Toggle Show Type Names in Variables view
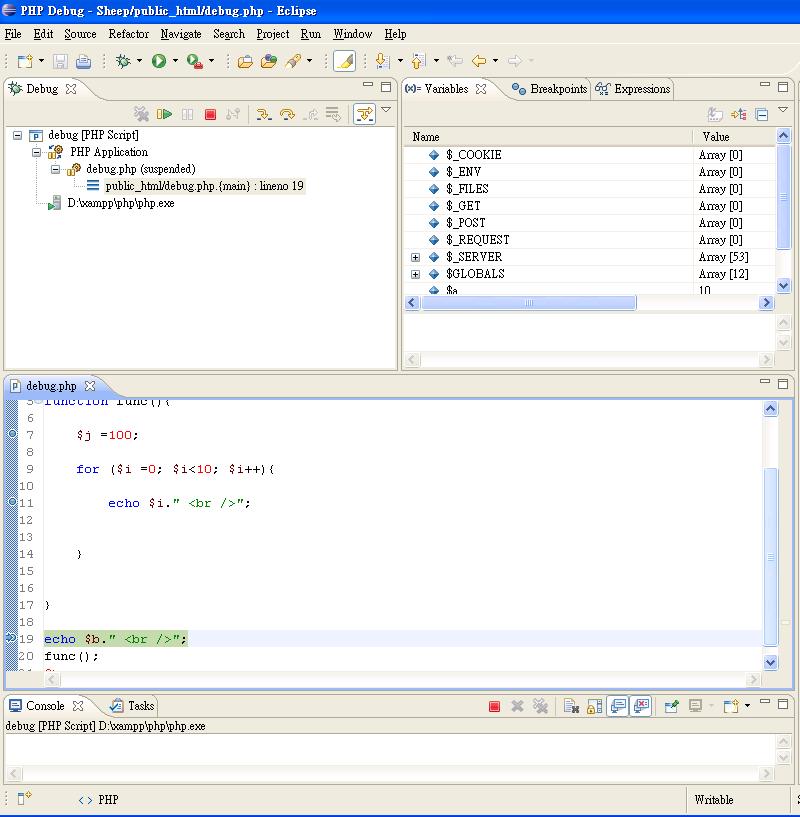Image resolution: width=800 pixels, height=817 pixels. (715, 114)
